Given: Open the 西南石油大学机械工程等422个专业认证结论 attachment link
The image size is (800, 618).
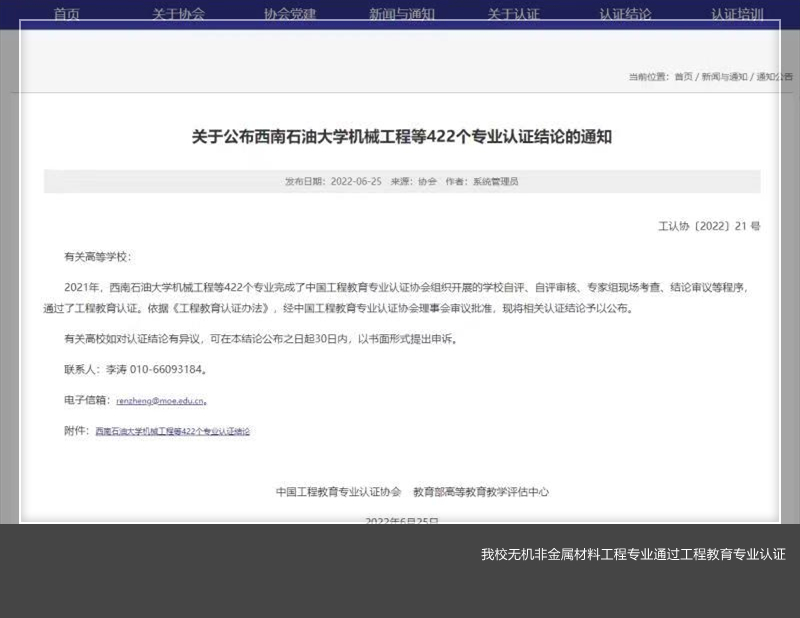Looking at the screenshot, I should [x=172, y=431].
